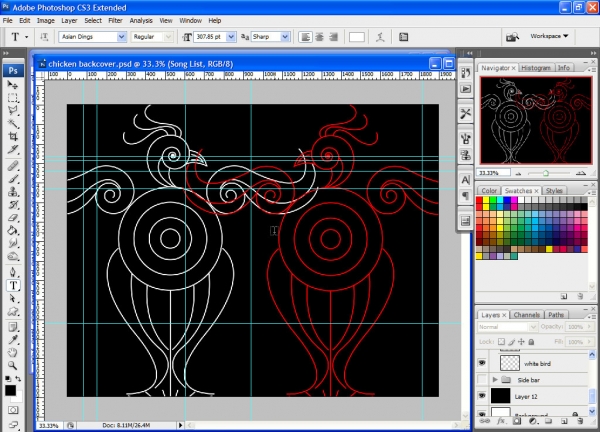This screenshot has height=432, width=600.
Task: Select the History Brush tool
Action: coord(13,204)
